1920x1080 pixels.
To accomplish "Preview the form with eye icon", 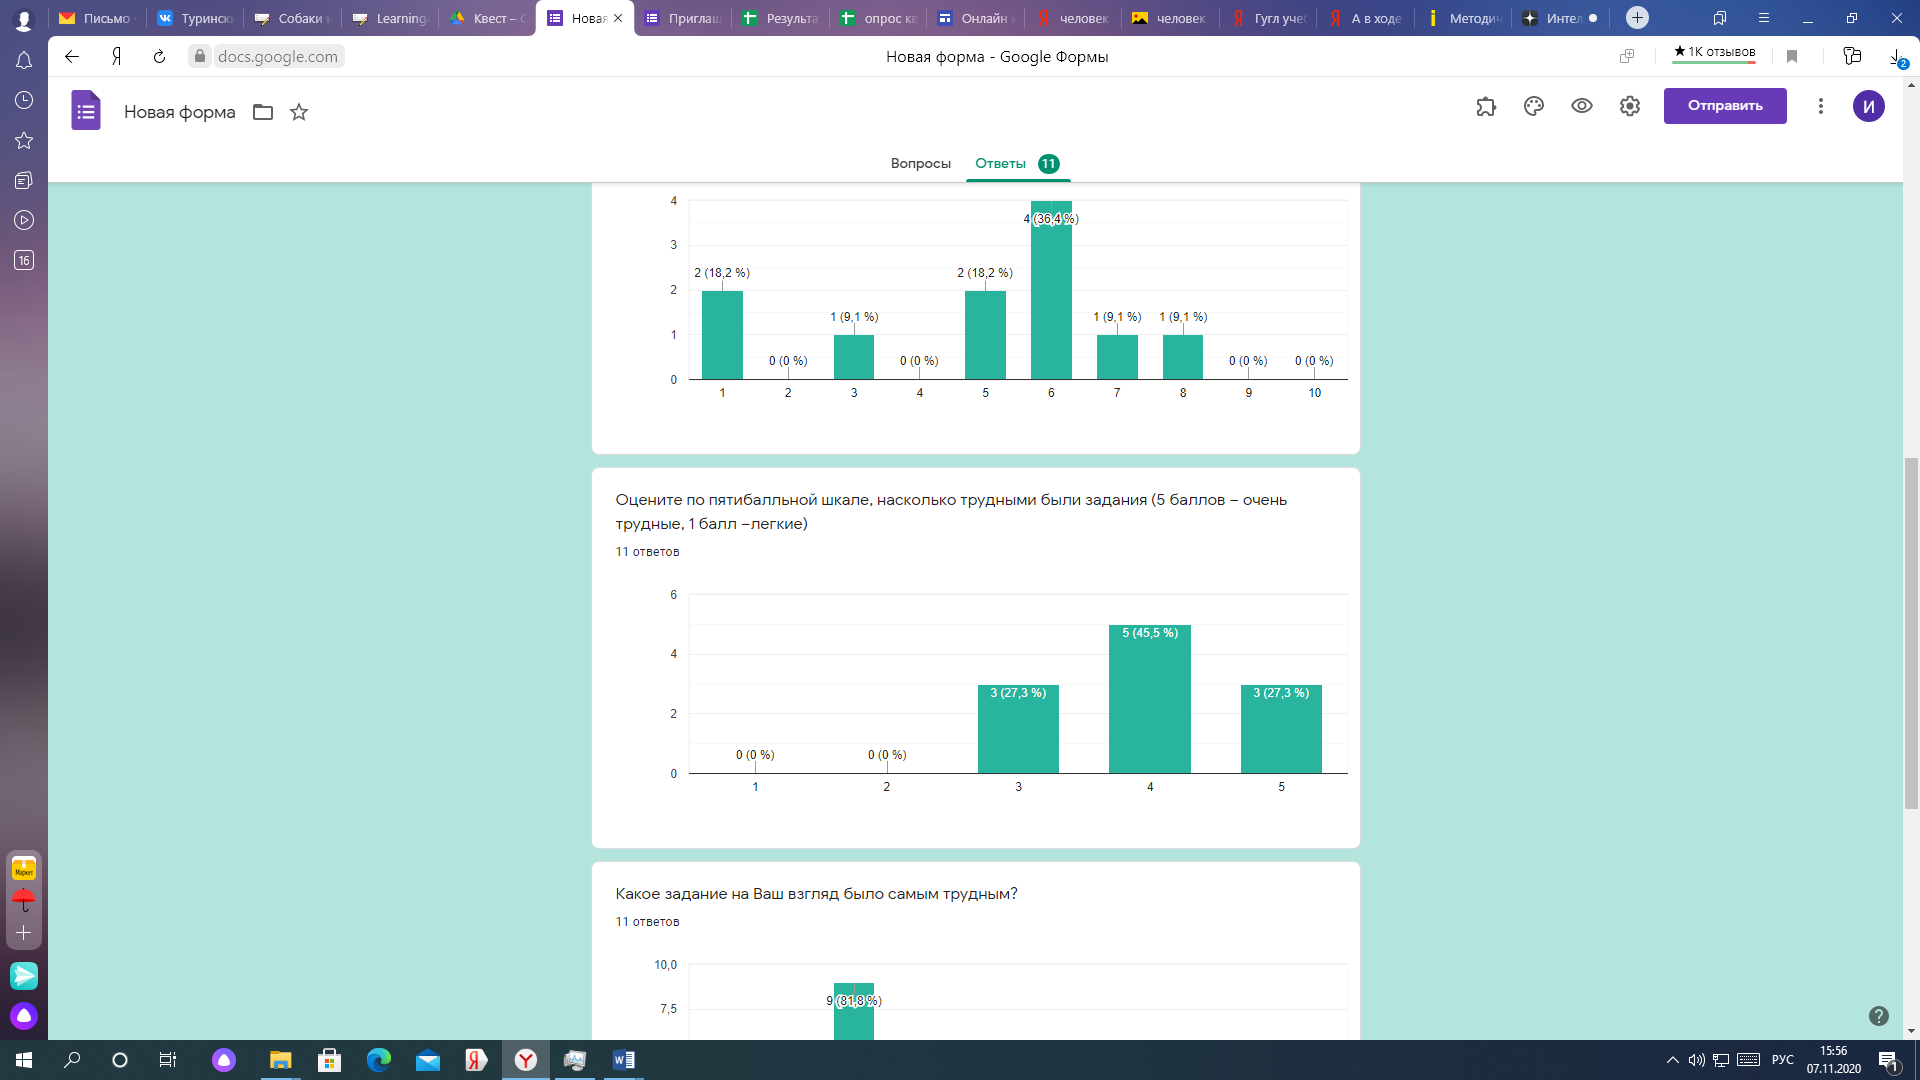I will pyautogui.click(x=1582, y=106).
